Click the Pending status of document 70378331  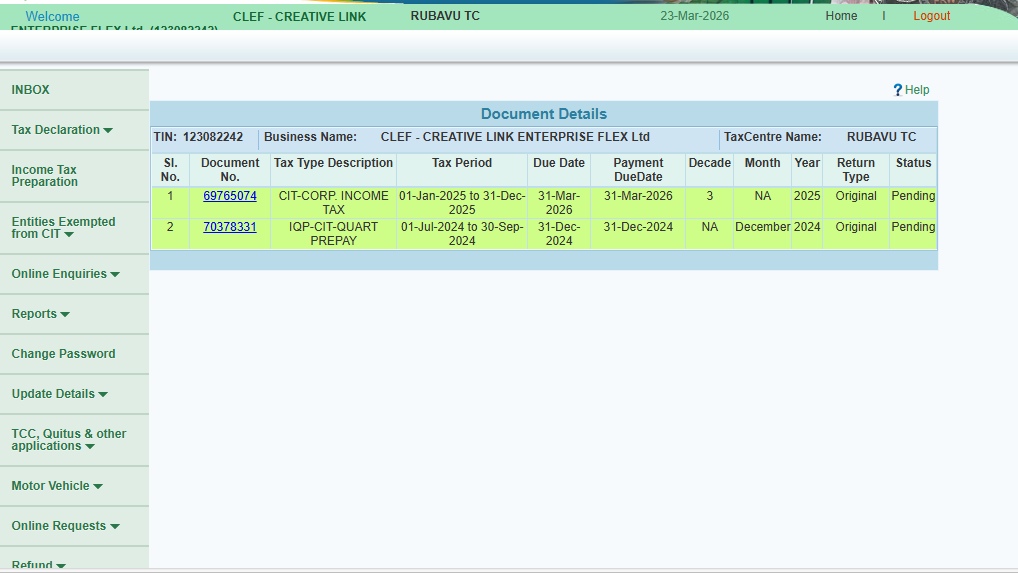(x=913, y=227)
